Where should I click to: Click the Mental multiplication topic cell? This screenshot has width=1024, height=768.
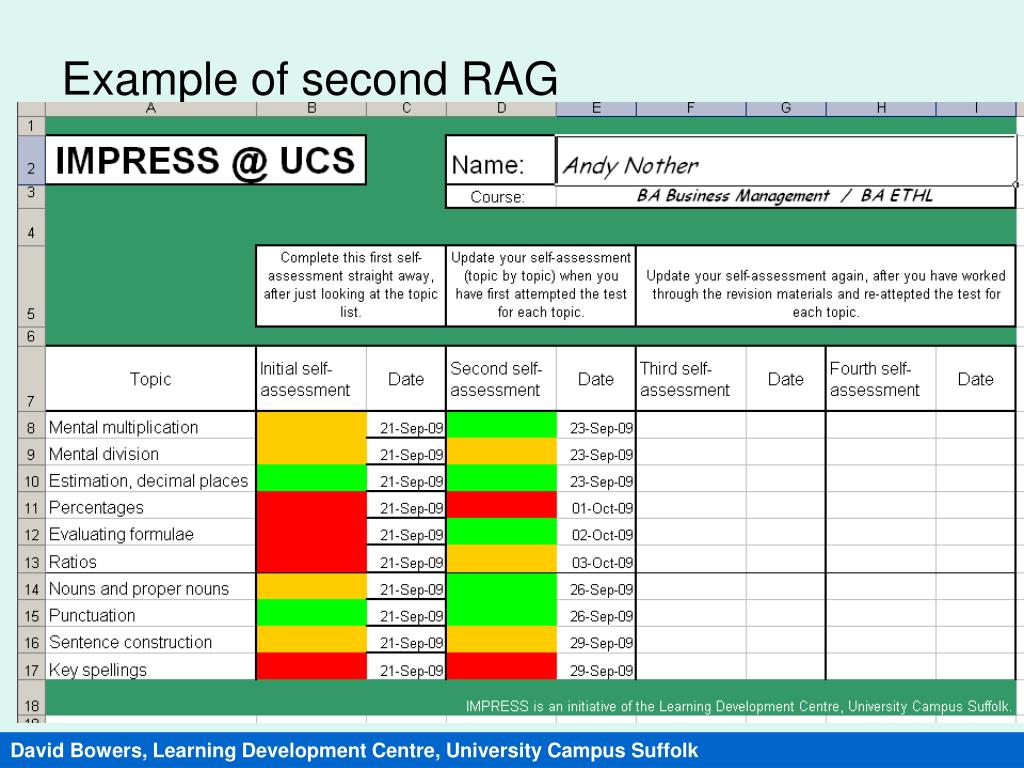pyautogui.click(x=150, y=426)
